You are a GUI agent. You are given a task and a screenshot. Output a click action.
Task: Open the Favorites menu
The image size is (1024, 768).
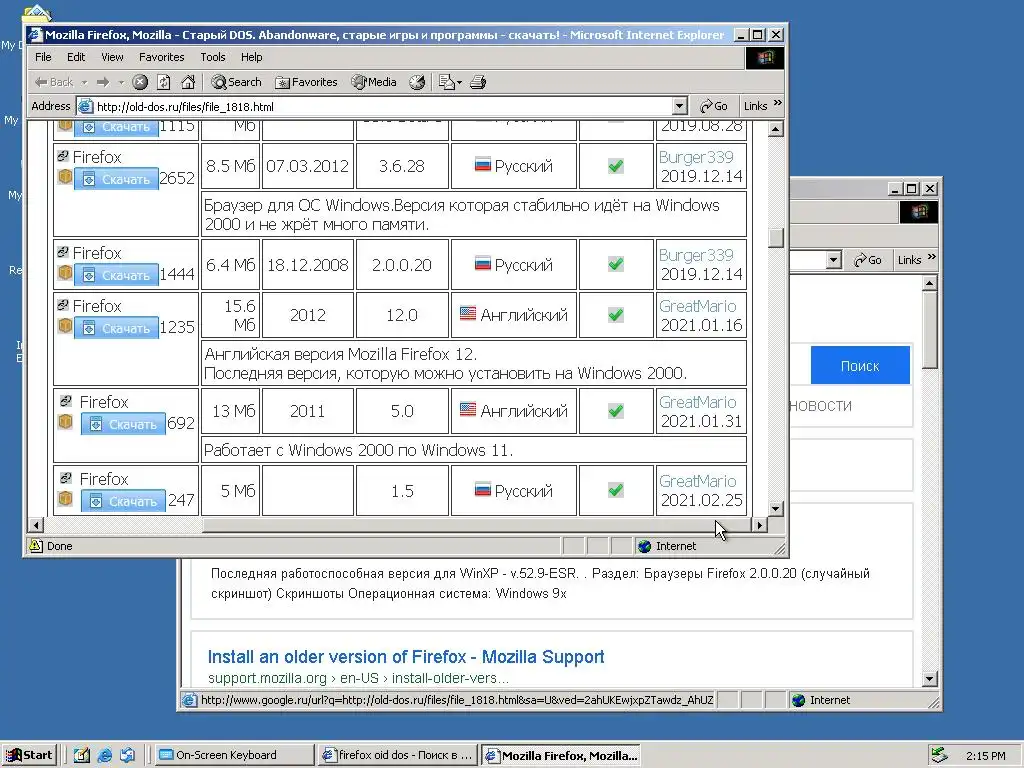click(x=161, y=57)
